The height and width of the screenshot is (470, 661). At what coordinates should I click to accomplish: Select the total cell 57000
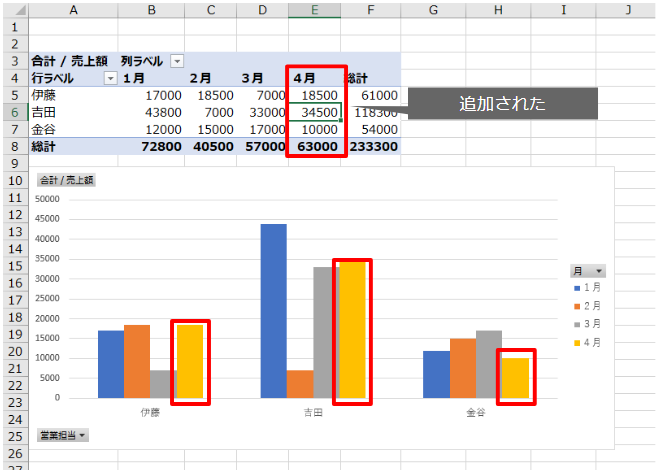pos(262,146)
